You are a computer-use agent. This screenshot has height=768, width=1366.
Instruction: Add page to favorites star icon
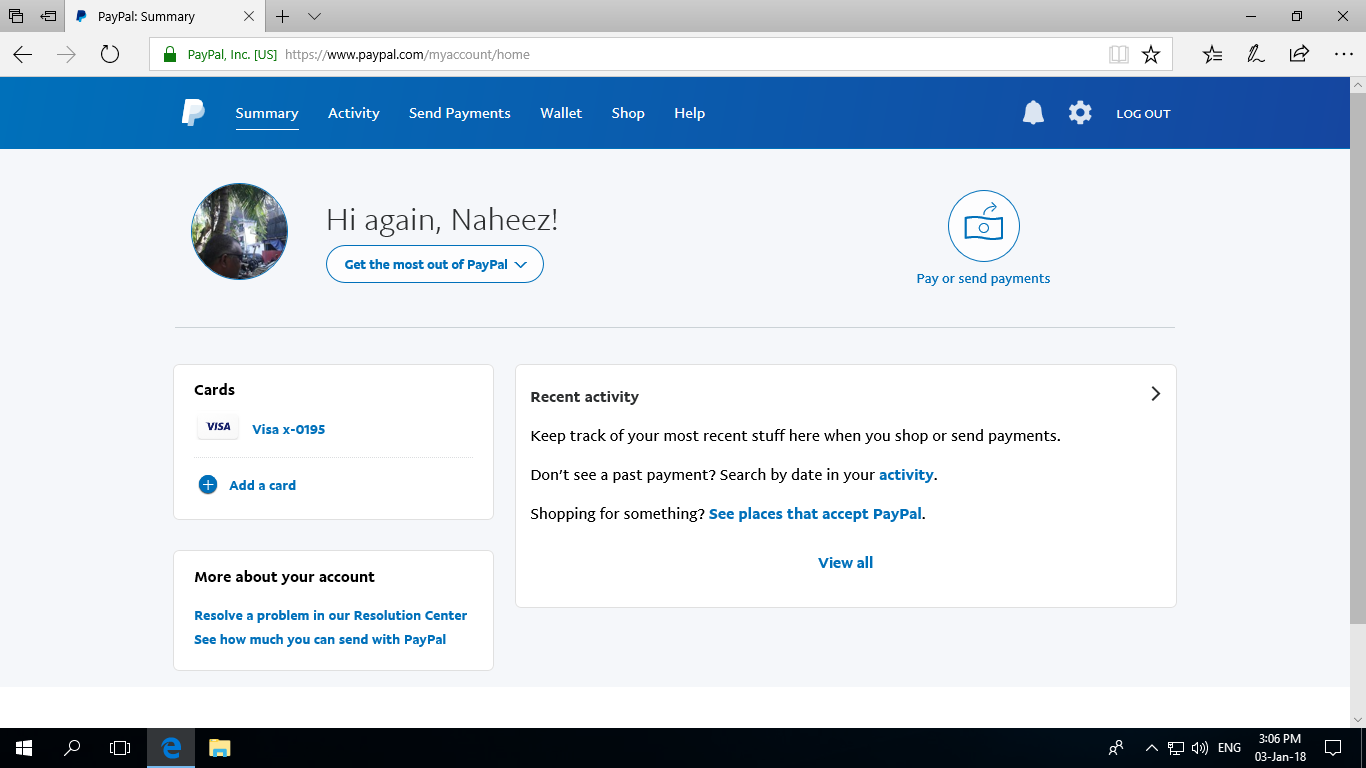[1151, 54]
